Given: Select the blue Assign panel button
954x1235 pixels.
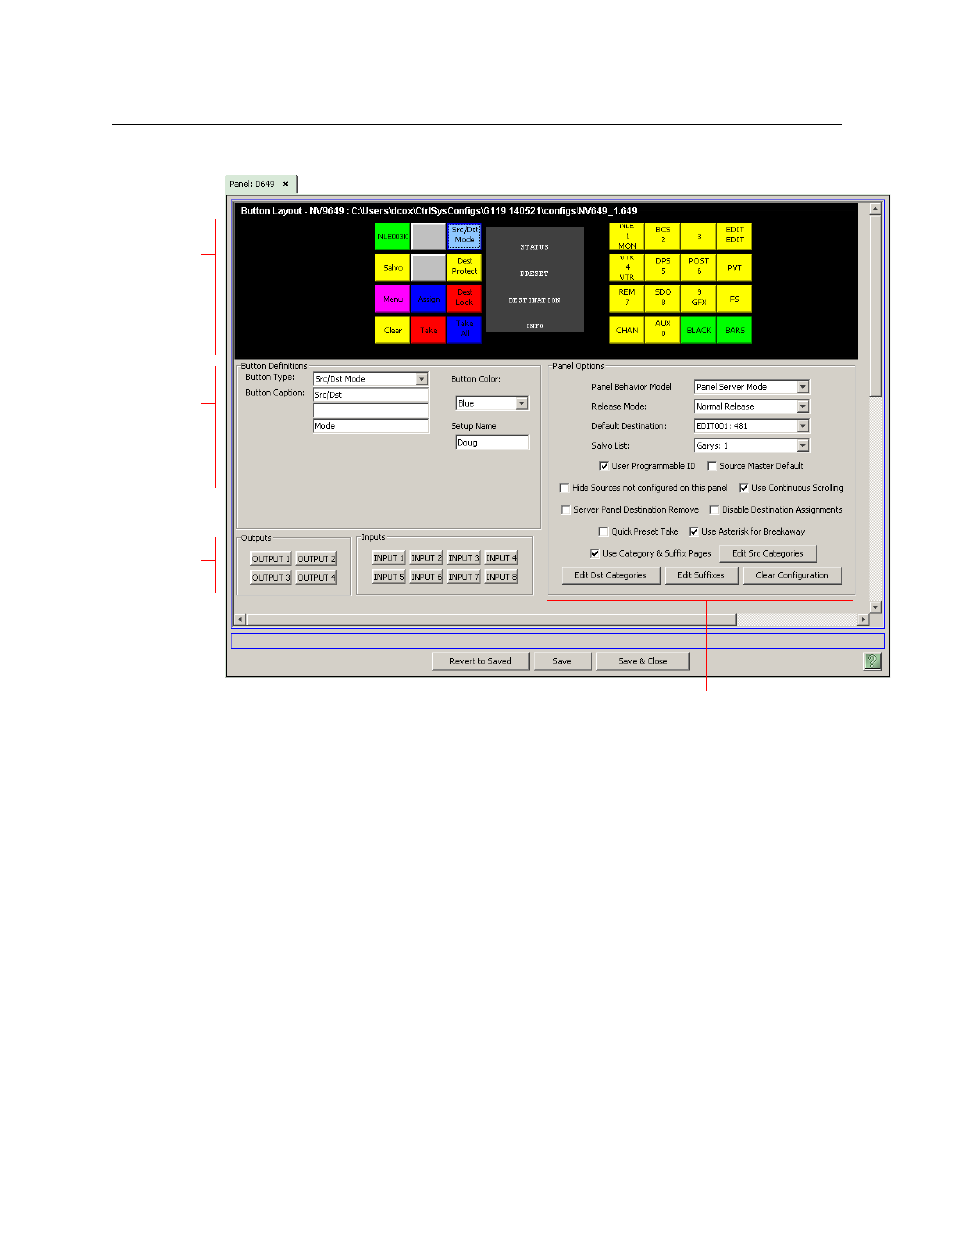Looking at the screenshot, I should tap(428, 298).
